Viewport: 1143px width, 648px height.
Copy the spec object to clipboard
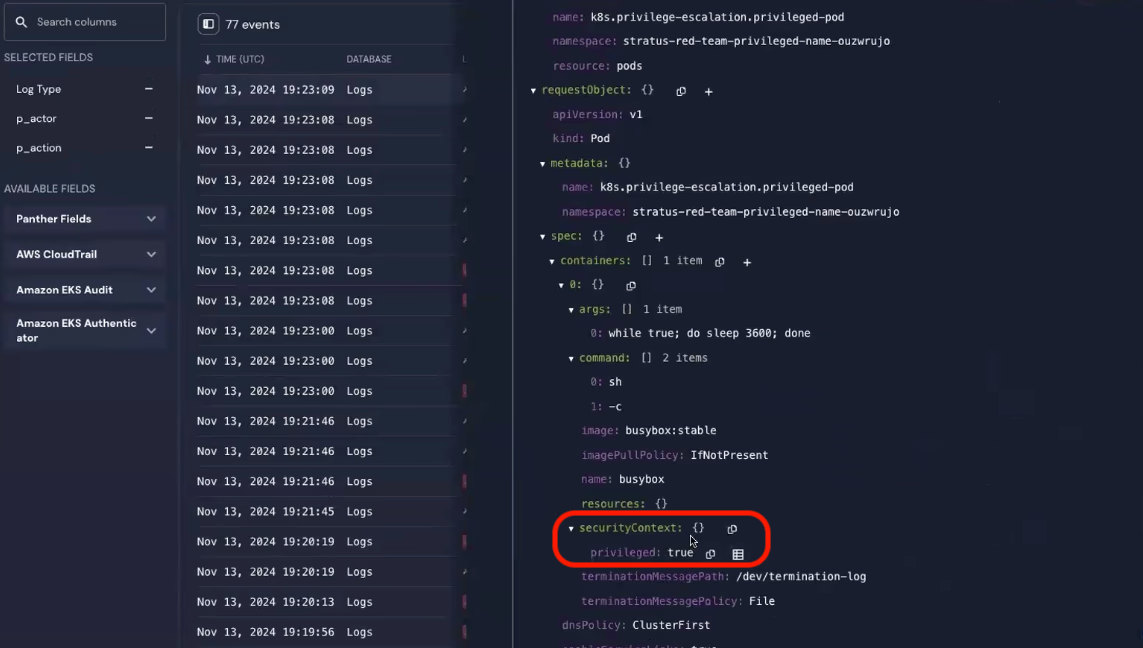[630, 237]
